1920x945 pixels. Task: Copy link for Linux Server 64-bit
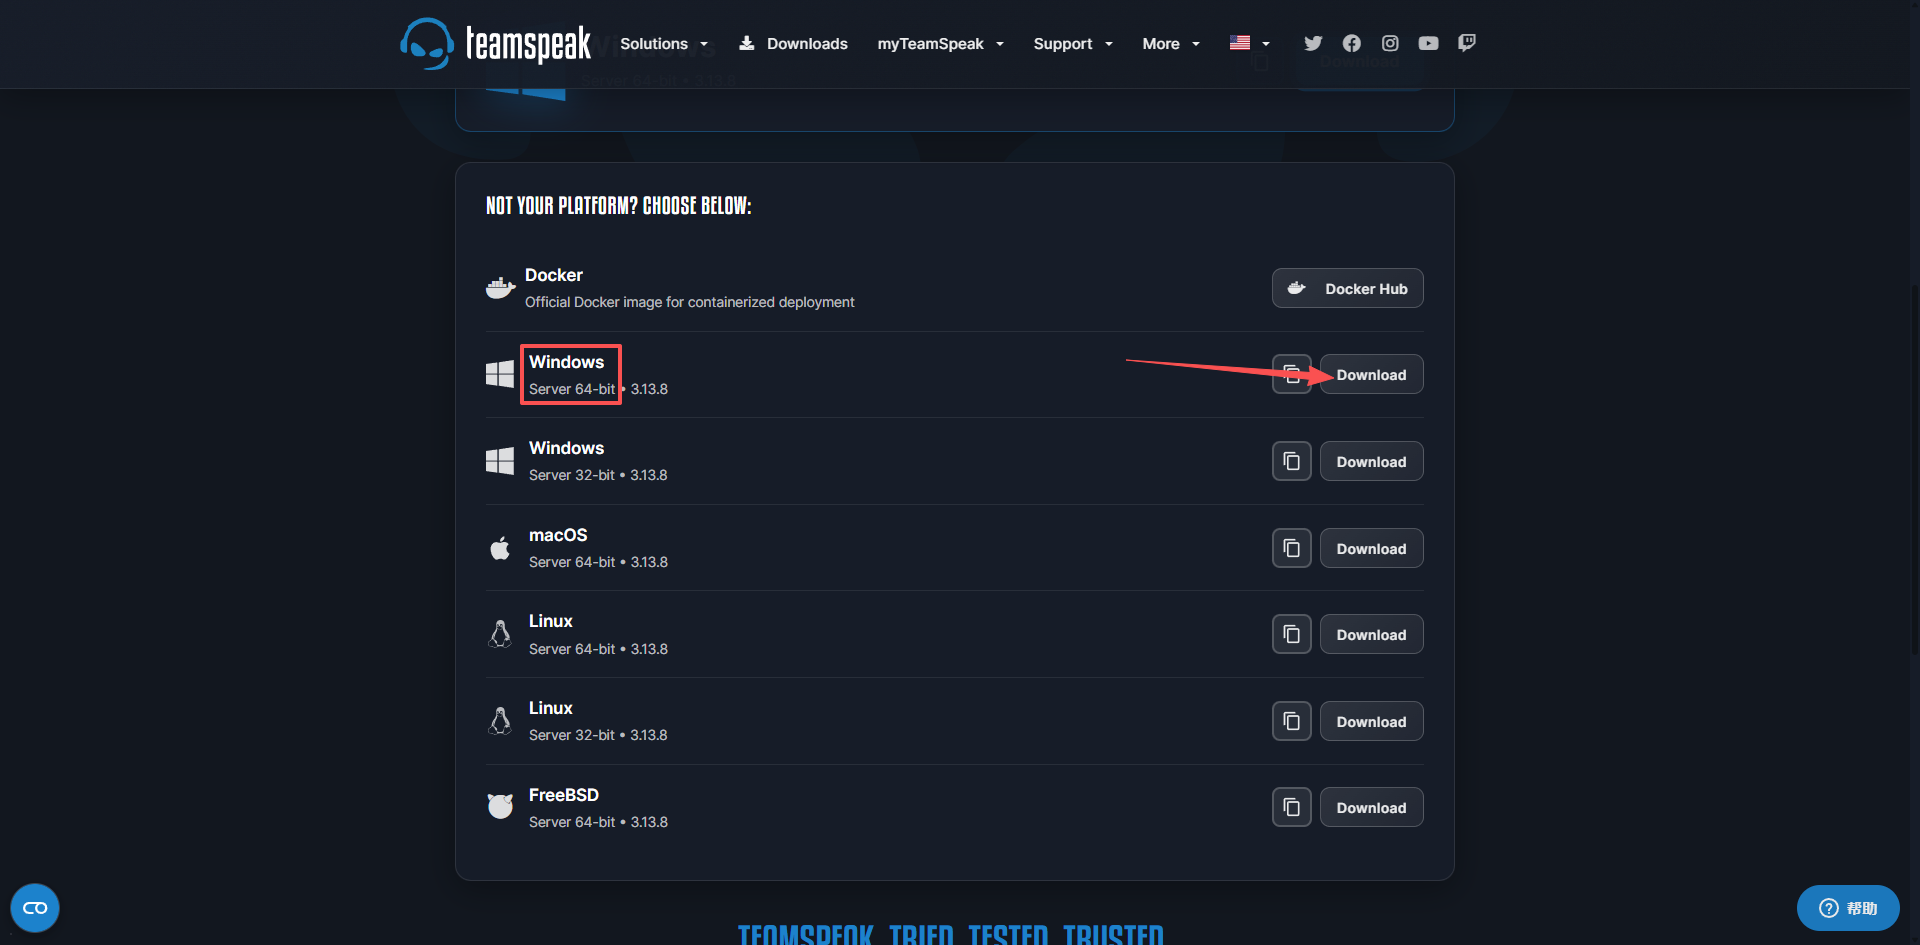click(x=1291, y=634)
